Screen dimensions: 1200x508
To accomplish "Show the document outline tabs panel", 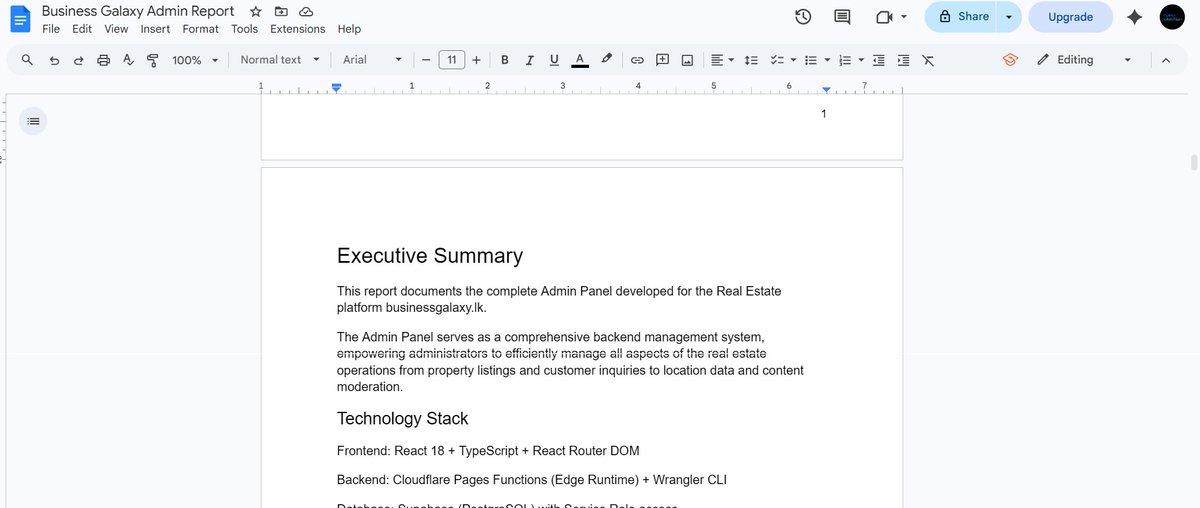I will 33,121.
